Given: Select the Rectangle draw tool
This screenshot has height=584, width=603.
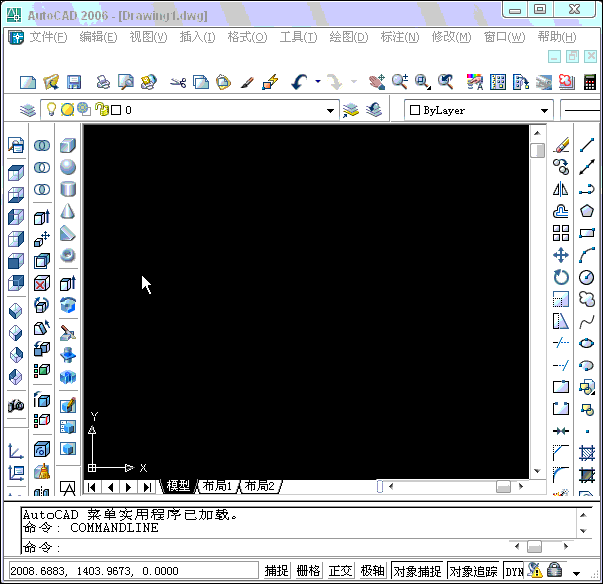Looking at the screenshot, I should coord(587,233).
